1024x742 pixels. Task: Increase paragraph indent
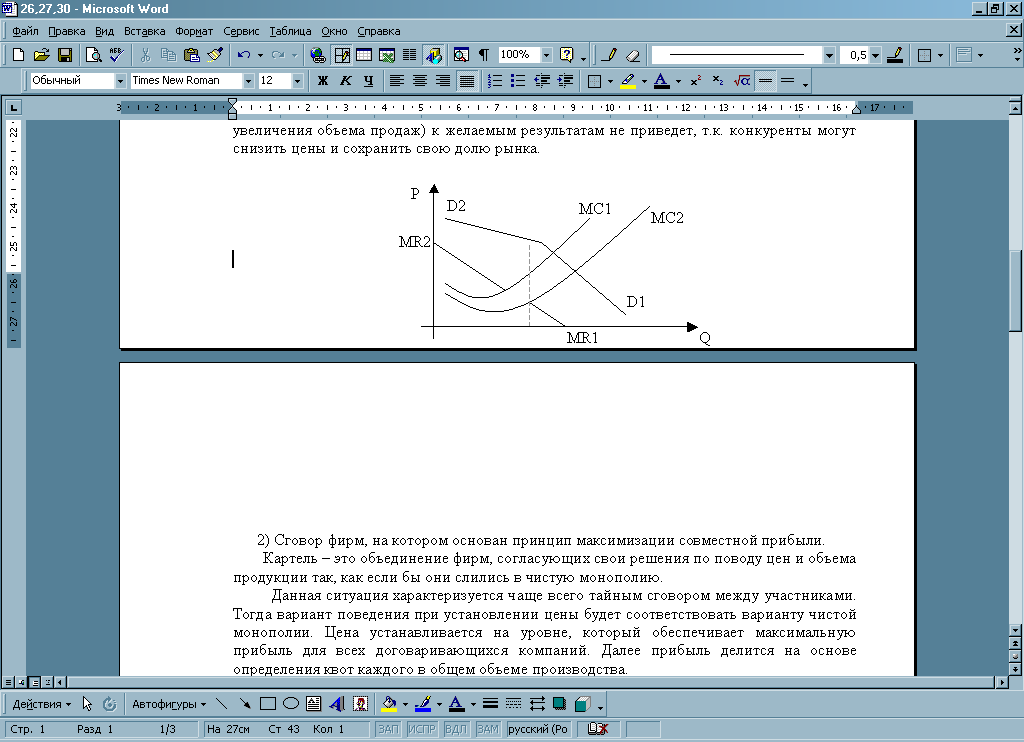point(565,81)
